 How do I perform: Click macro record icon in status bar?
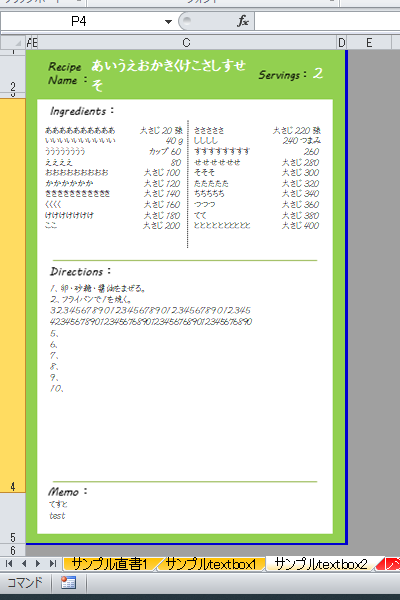tap(69, 583)
